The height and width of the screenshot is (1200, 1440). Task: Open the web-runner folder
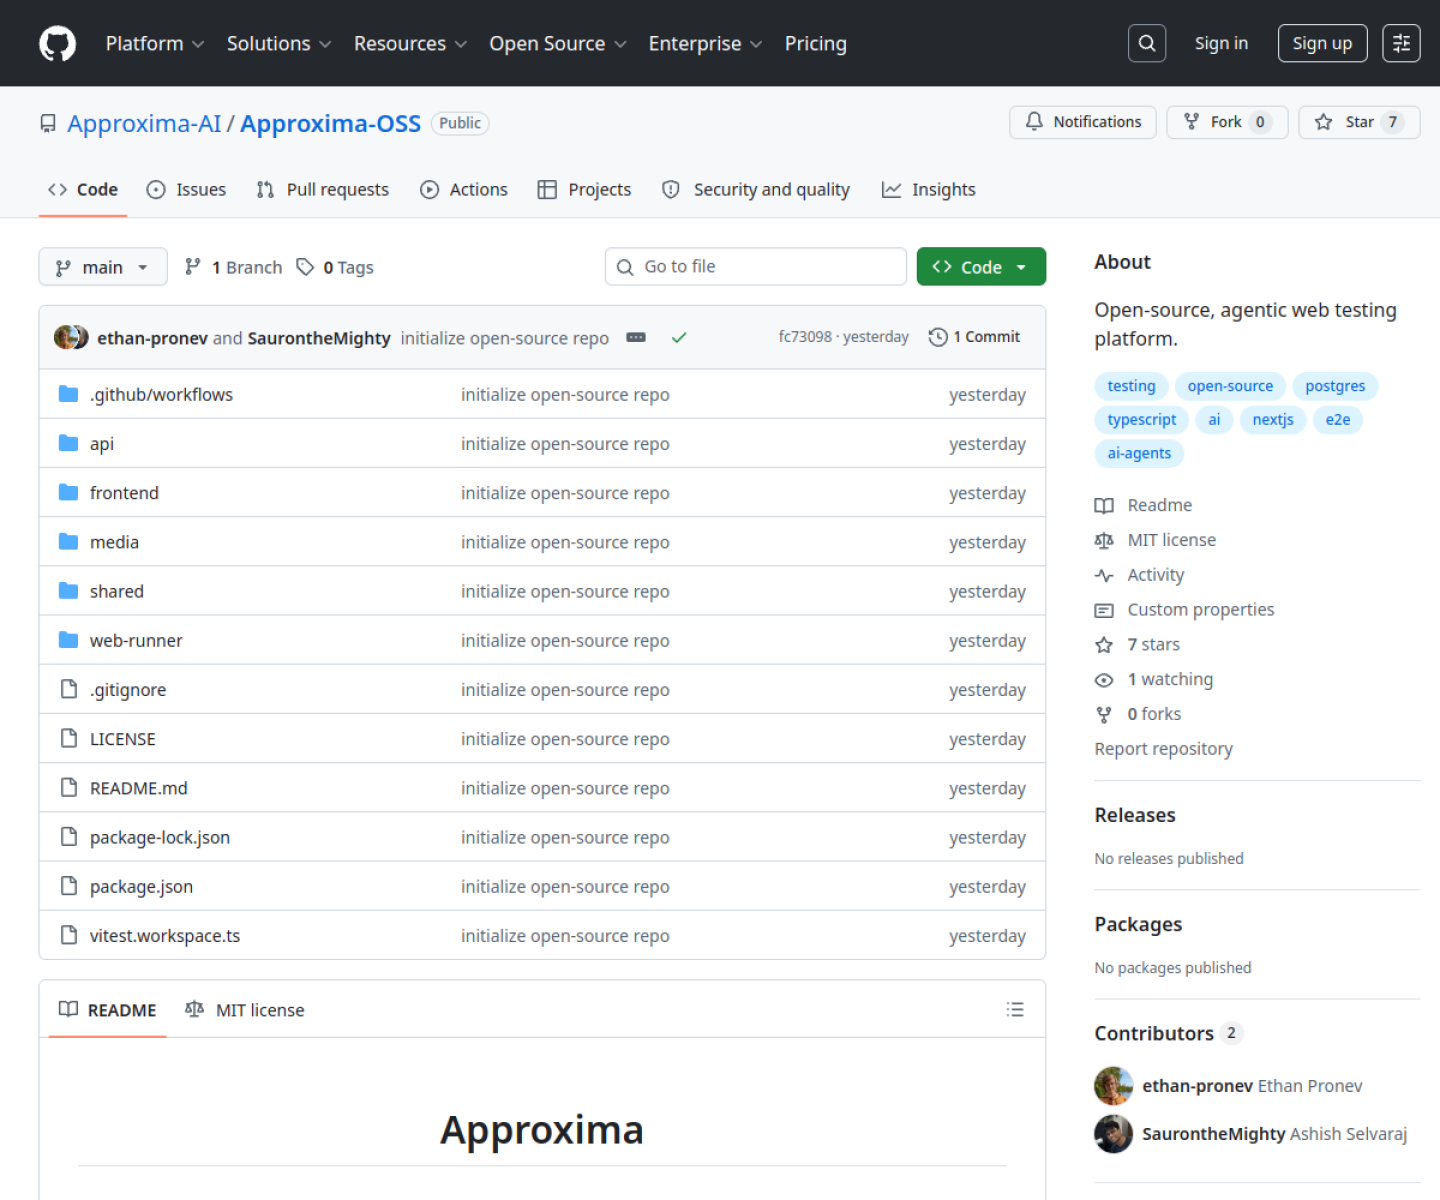[136, 641]
